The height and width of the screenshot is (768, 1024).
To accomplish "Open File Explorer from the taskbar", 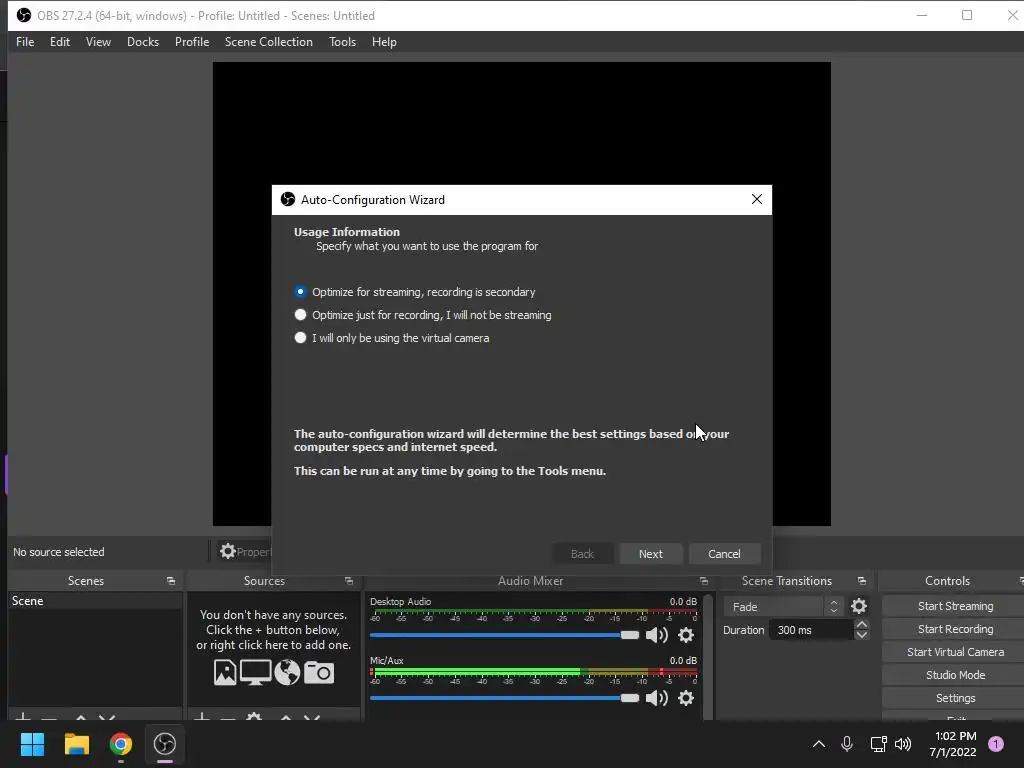I will coord(76,744).
